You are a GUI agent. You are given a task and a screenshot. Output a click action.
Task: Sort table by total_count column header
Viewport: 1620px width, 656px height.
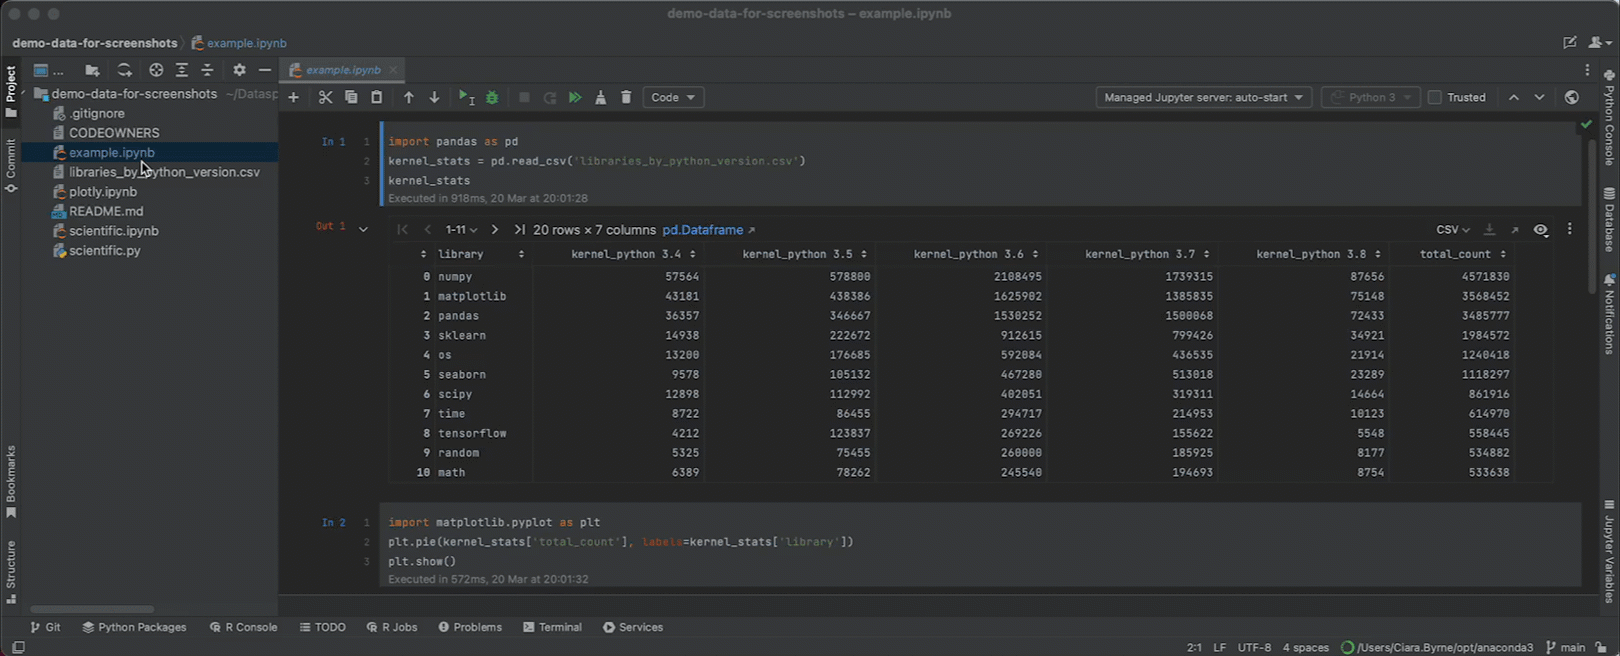(1455, 255)
